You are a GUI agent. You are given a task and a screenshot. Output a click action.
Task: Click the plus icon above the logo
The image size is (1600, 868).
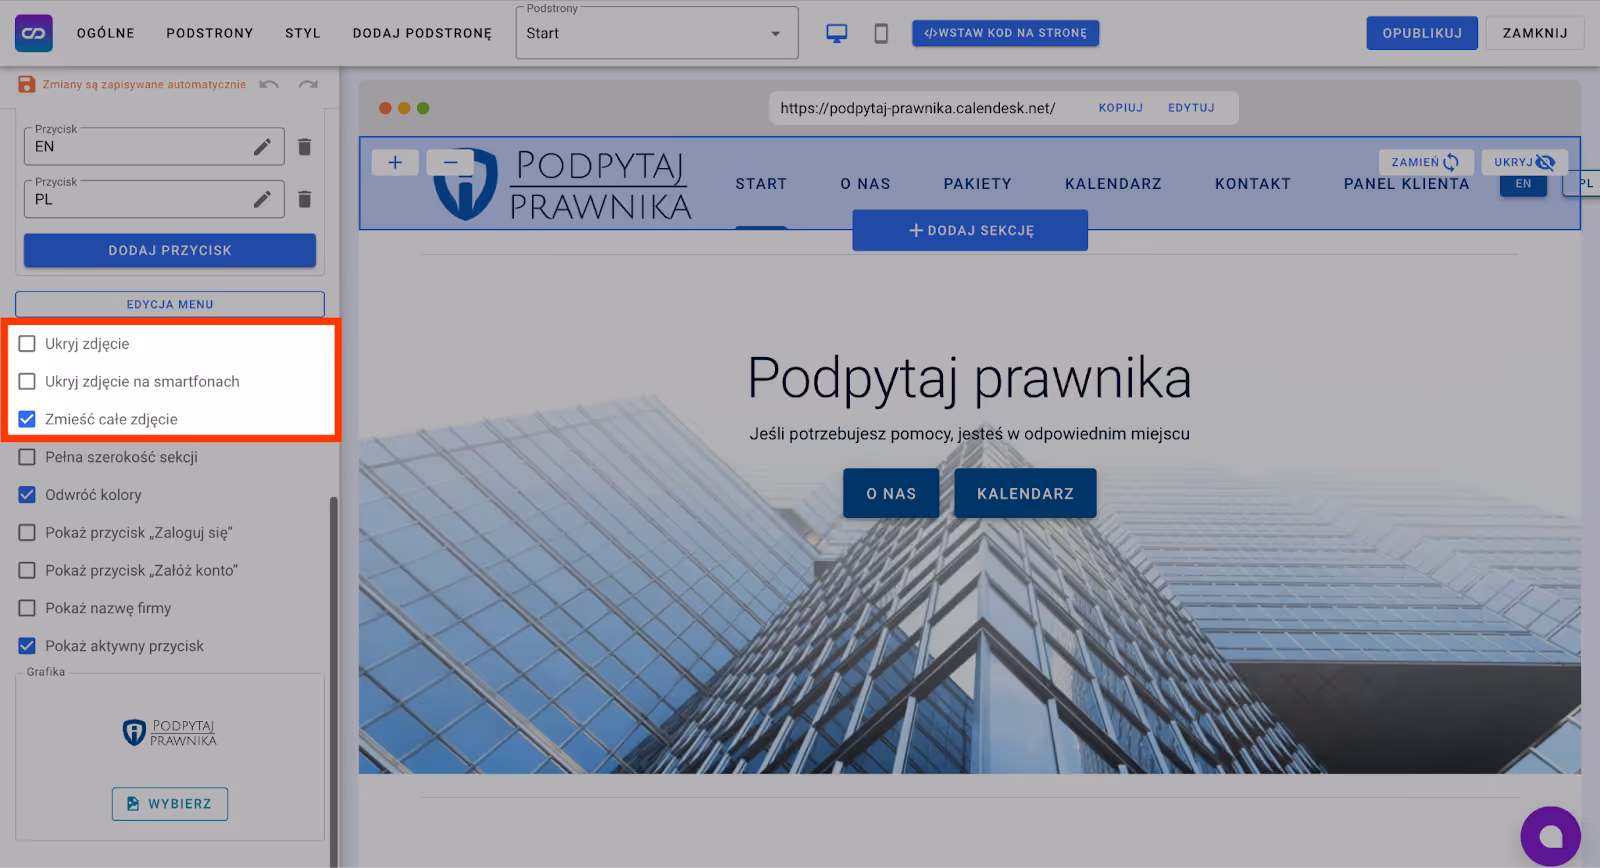(x=395, y=162)
